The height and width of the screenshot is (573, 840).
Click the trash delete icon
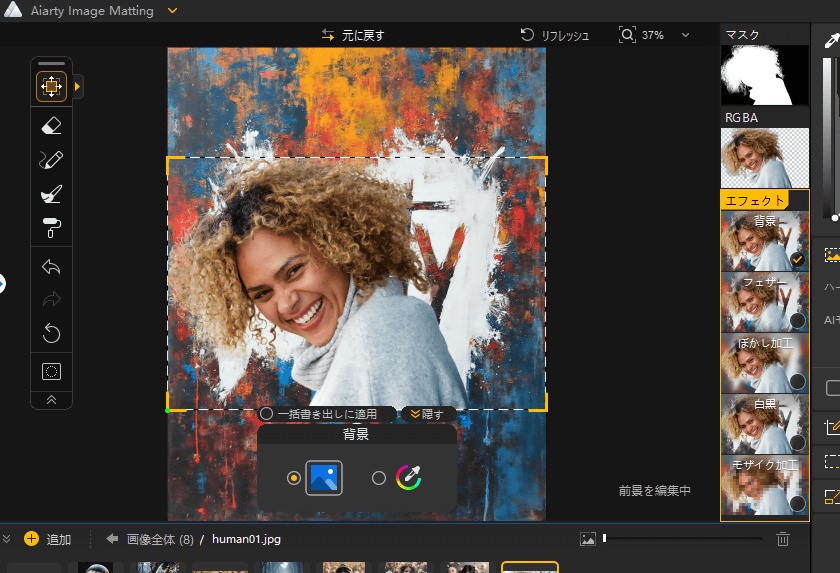point(783,539)
